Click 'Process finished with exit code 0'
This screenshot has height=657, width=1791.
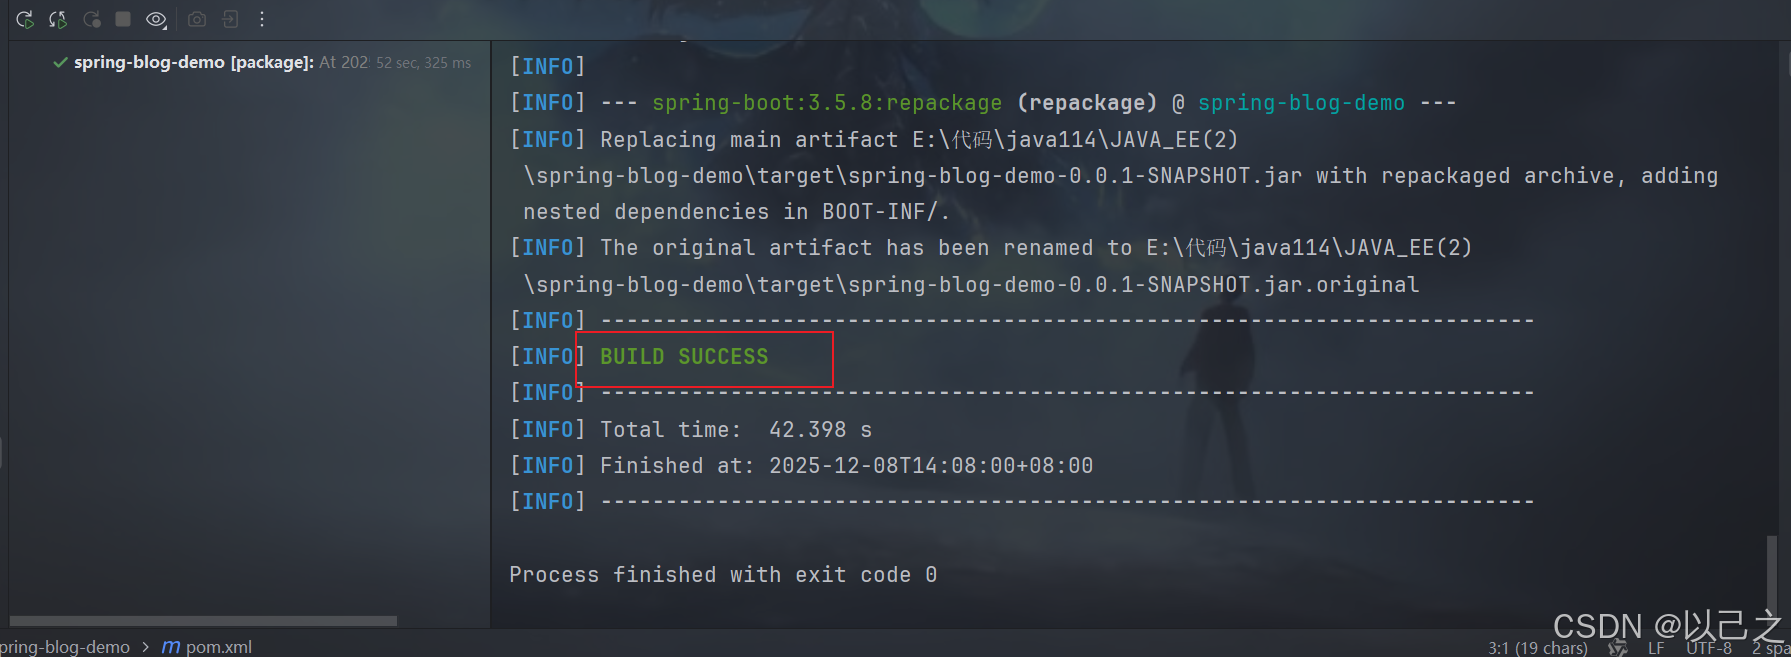coord(723,575)
